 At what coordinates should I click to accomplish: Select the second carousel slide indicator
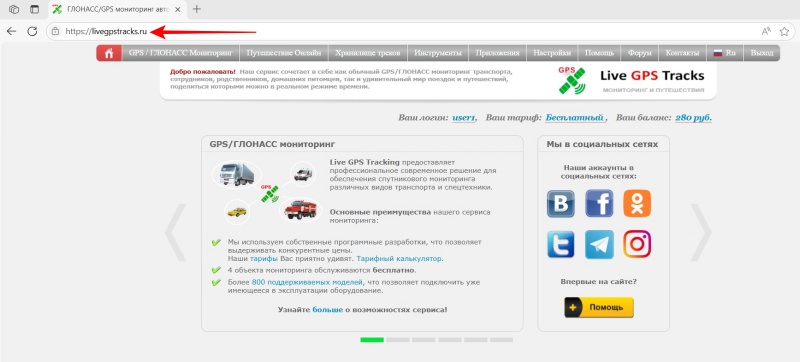click(x=397, y=340)
